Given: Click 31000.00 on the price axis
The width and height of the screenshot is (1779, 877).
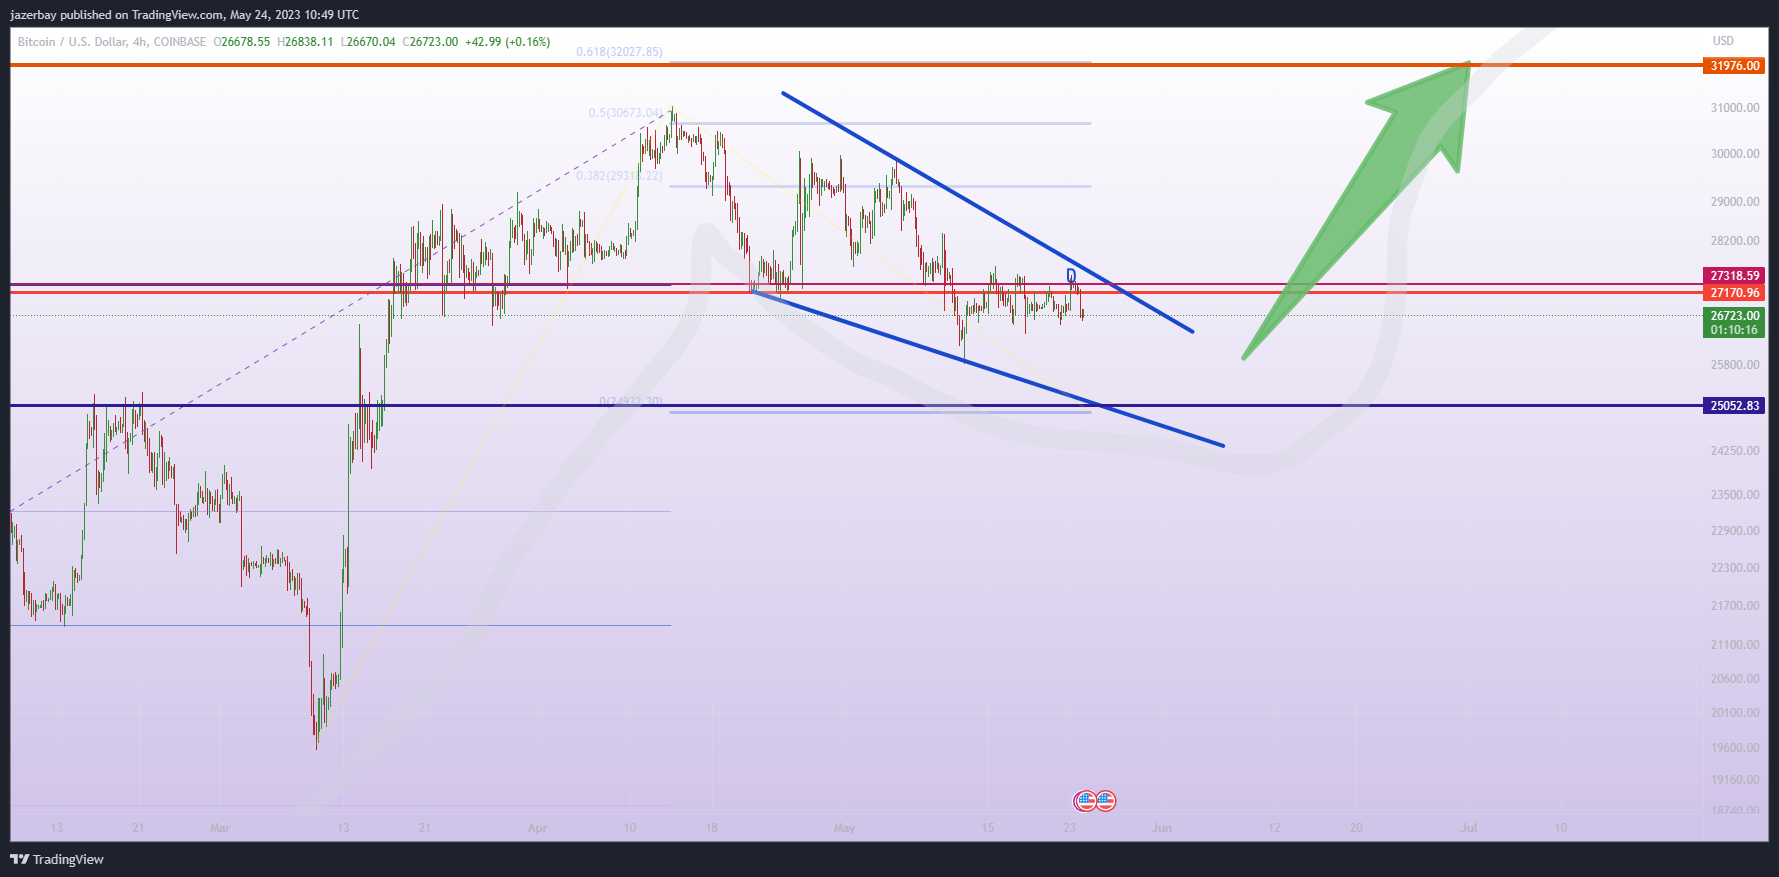Looking at the screenshot, I should [1735, 108].
